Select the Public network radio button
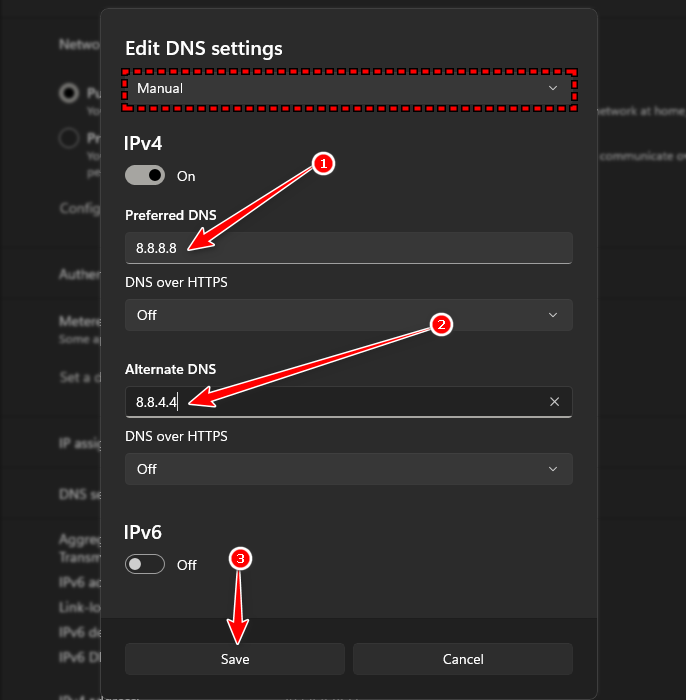 [69, 93]
